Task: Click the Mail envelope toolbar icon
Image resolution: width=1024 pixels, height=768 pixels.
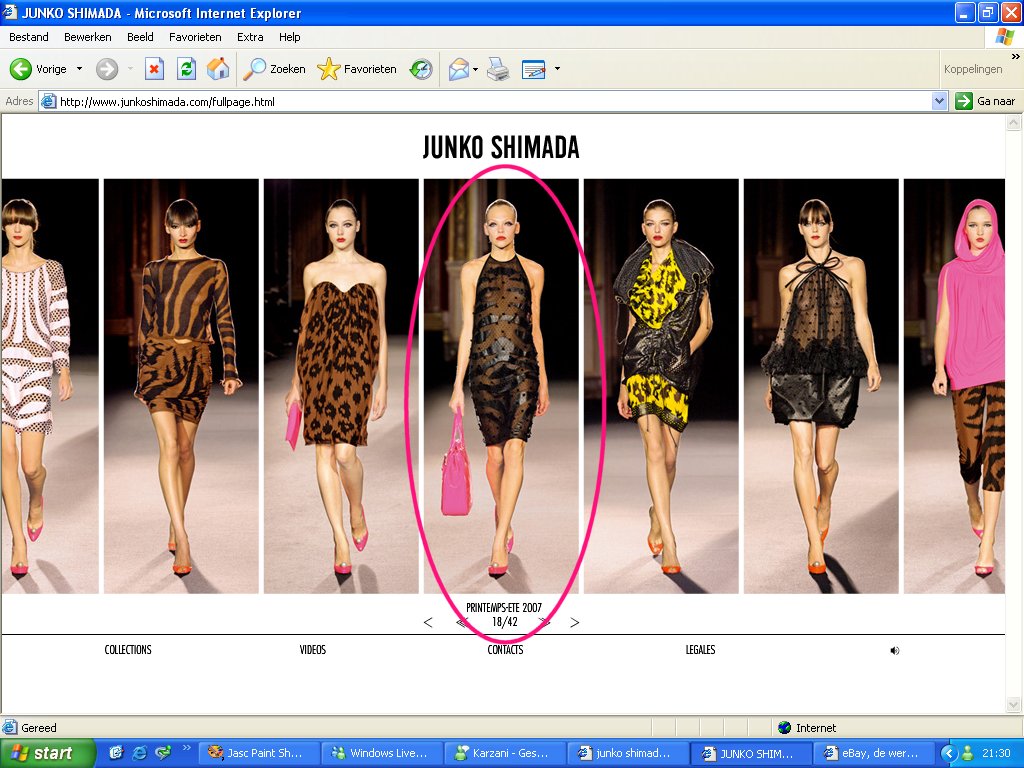Action: tap(459, 69)
